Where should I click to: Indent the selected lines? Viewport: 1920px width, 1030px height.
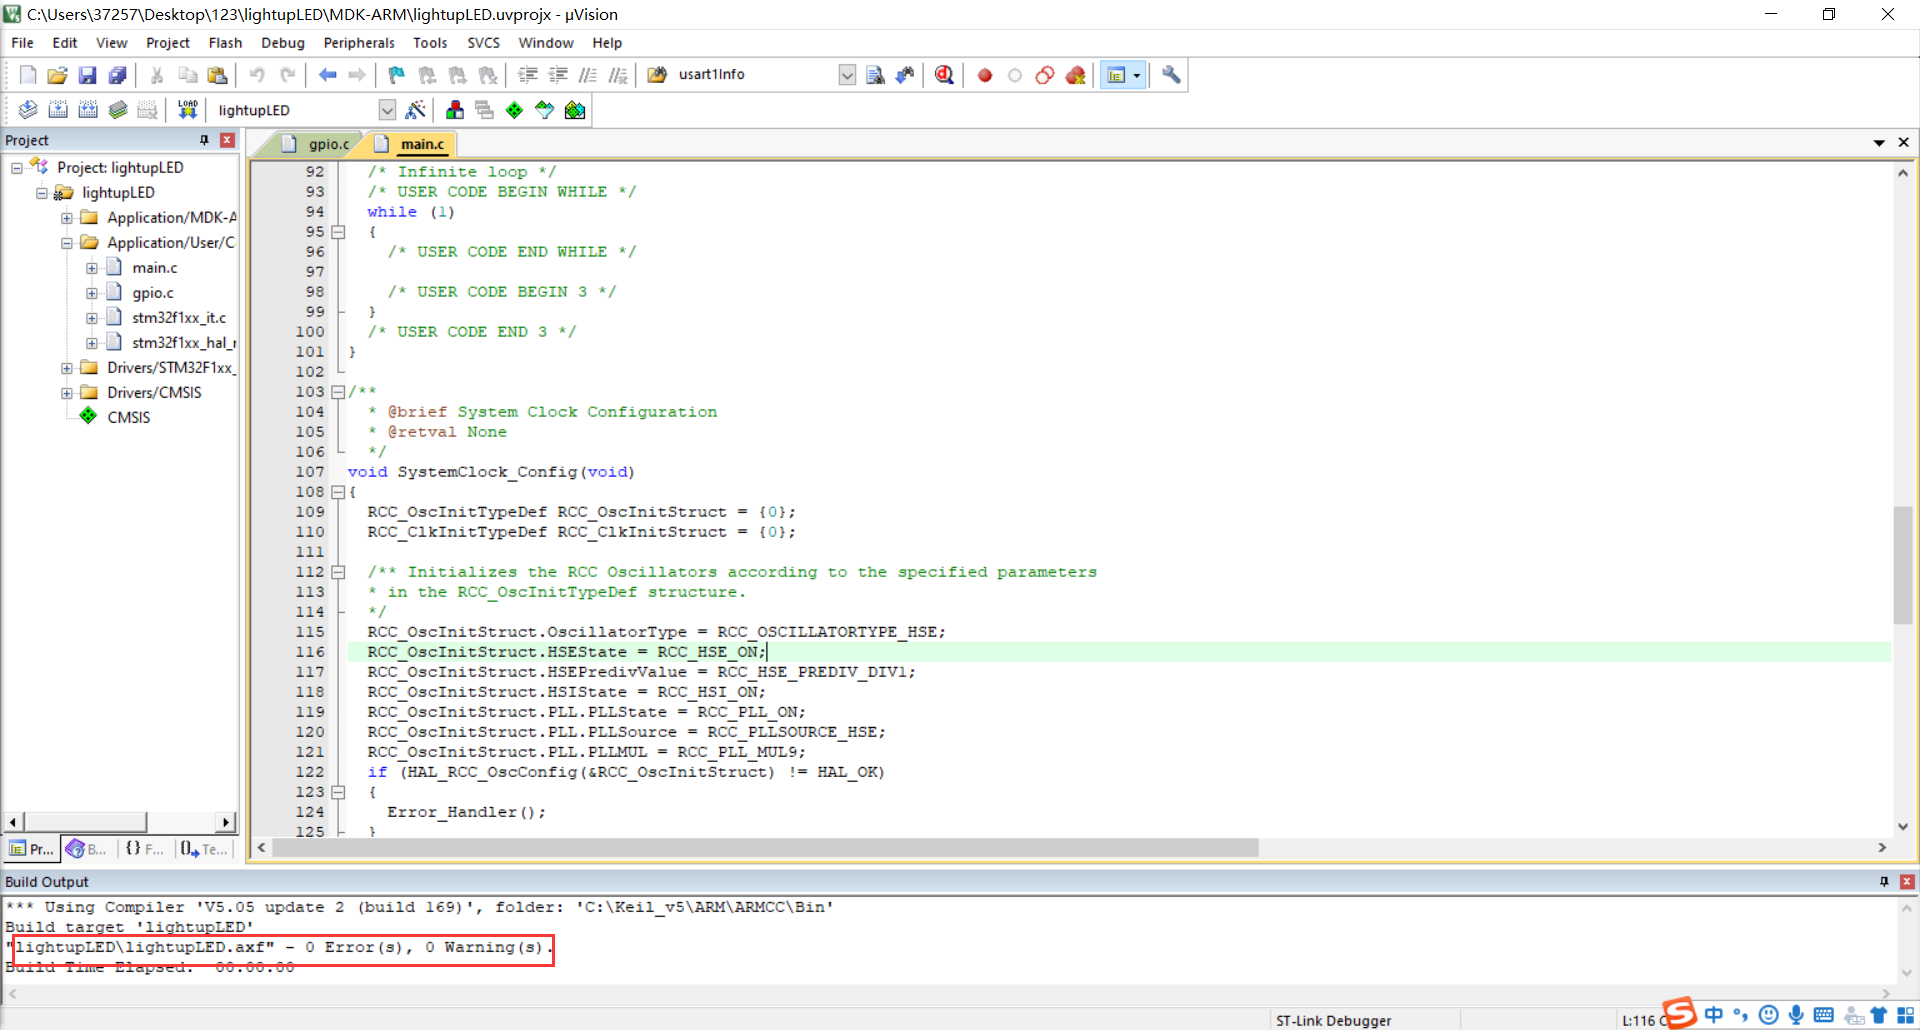[x=528, y=75]
